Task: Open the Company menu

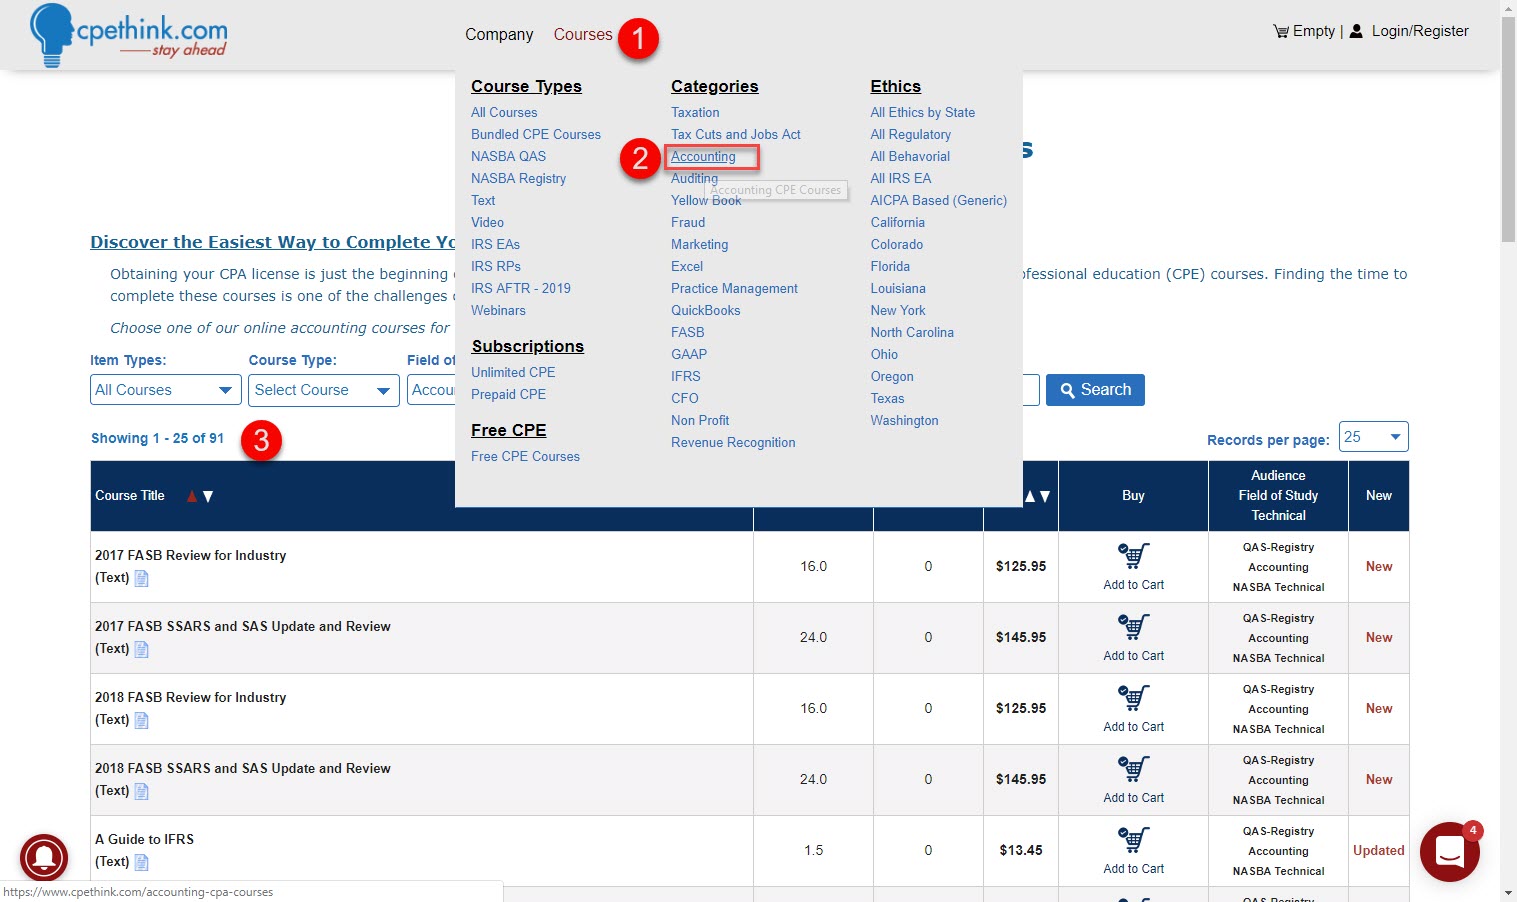Action: (498, 34)
